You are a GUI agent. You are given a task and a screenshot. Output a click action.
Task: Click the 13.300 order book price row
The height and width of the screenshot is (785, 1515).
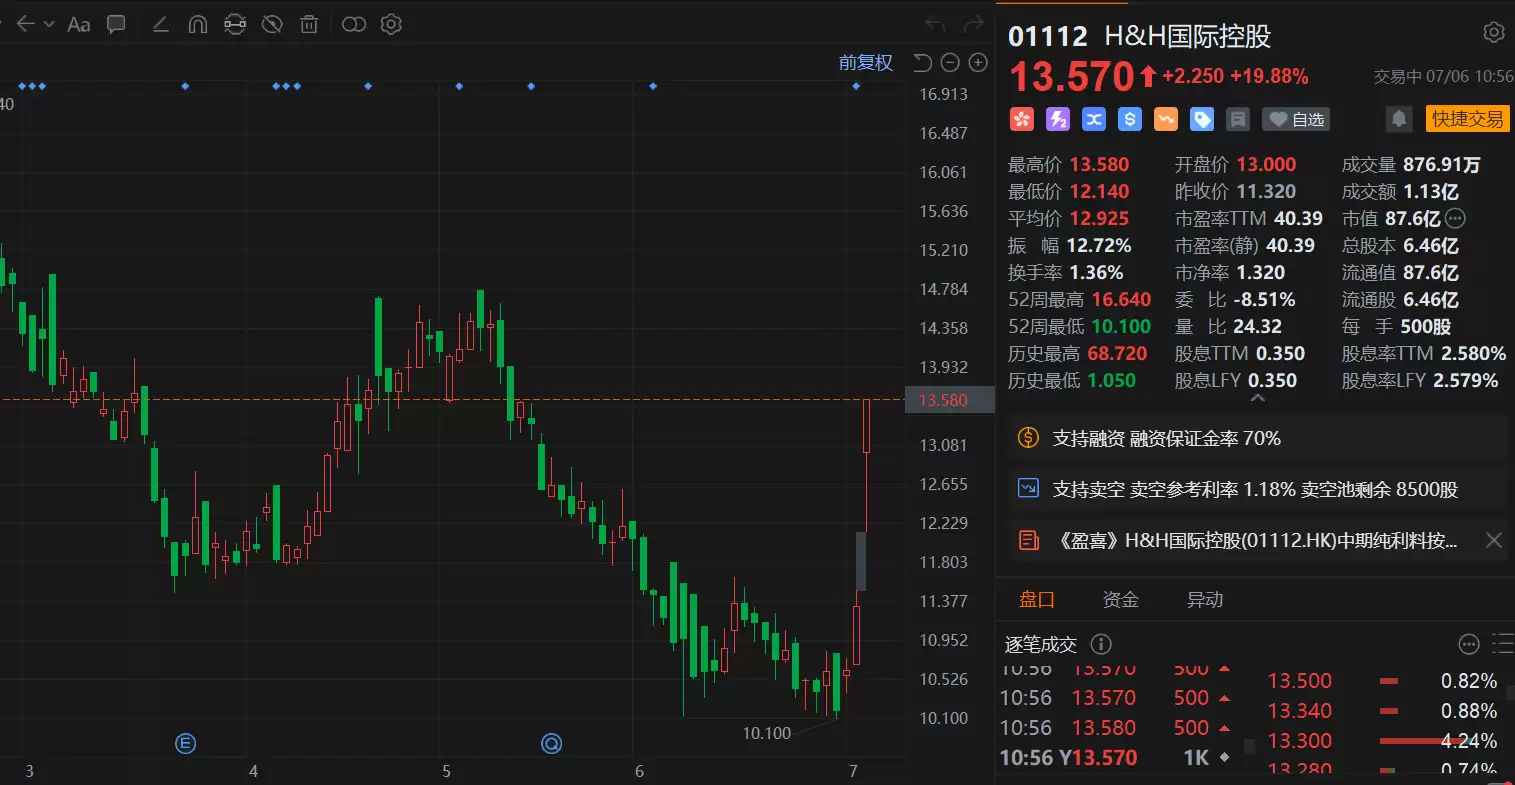point(1383,741)
